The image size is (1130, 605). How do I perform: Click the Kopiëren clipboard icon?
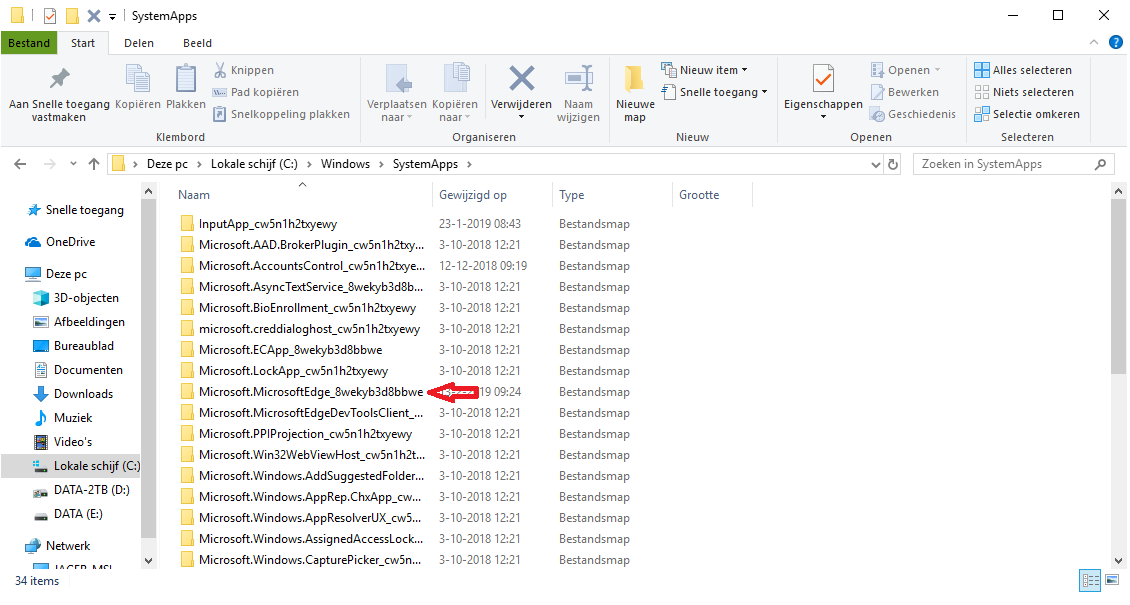click(x=138, y=78)
